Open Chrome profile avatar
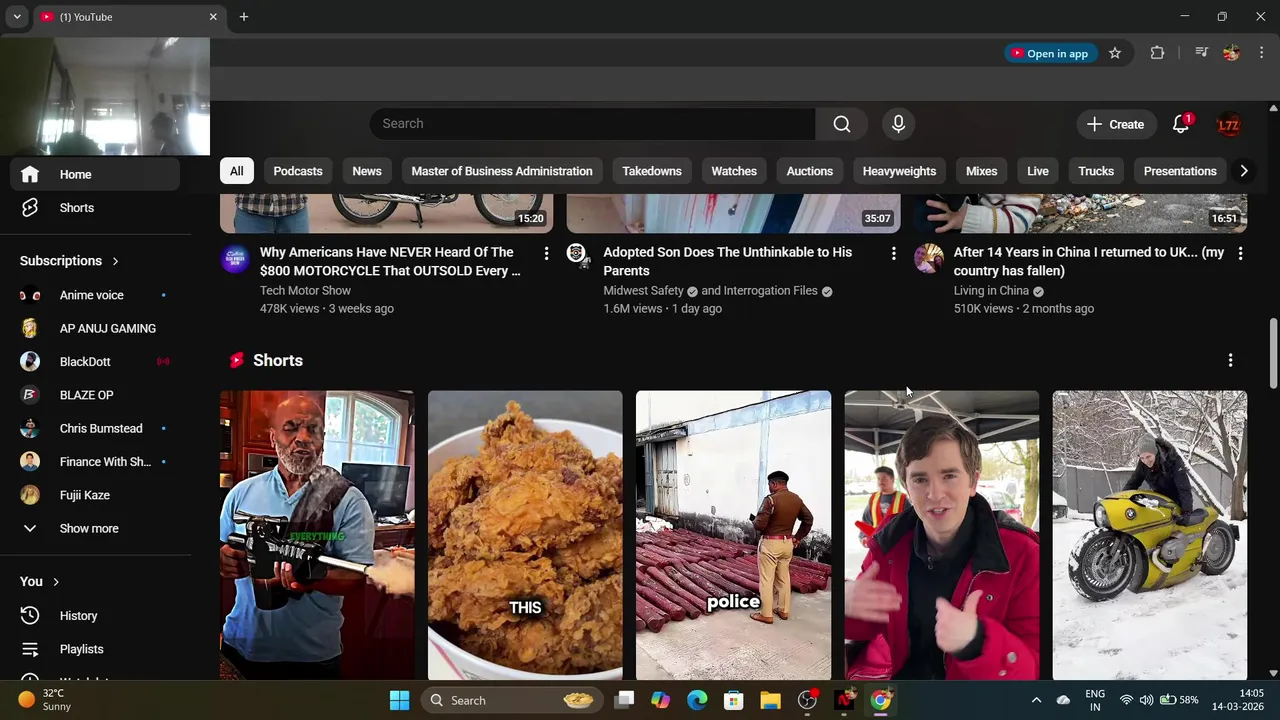Image resolution: width=1280 pixels, height=720 pixels. 1231,53
